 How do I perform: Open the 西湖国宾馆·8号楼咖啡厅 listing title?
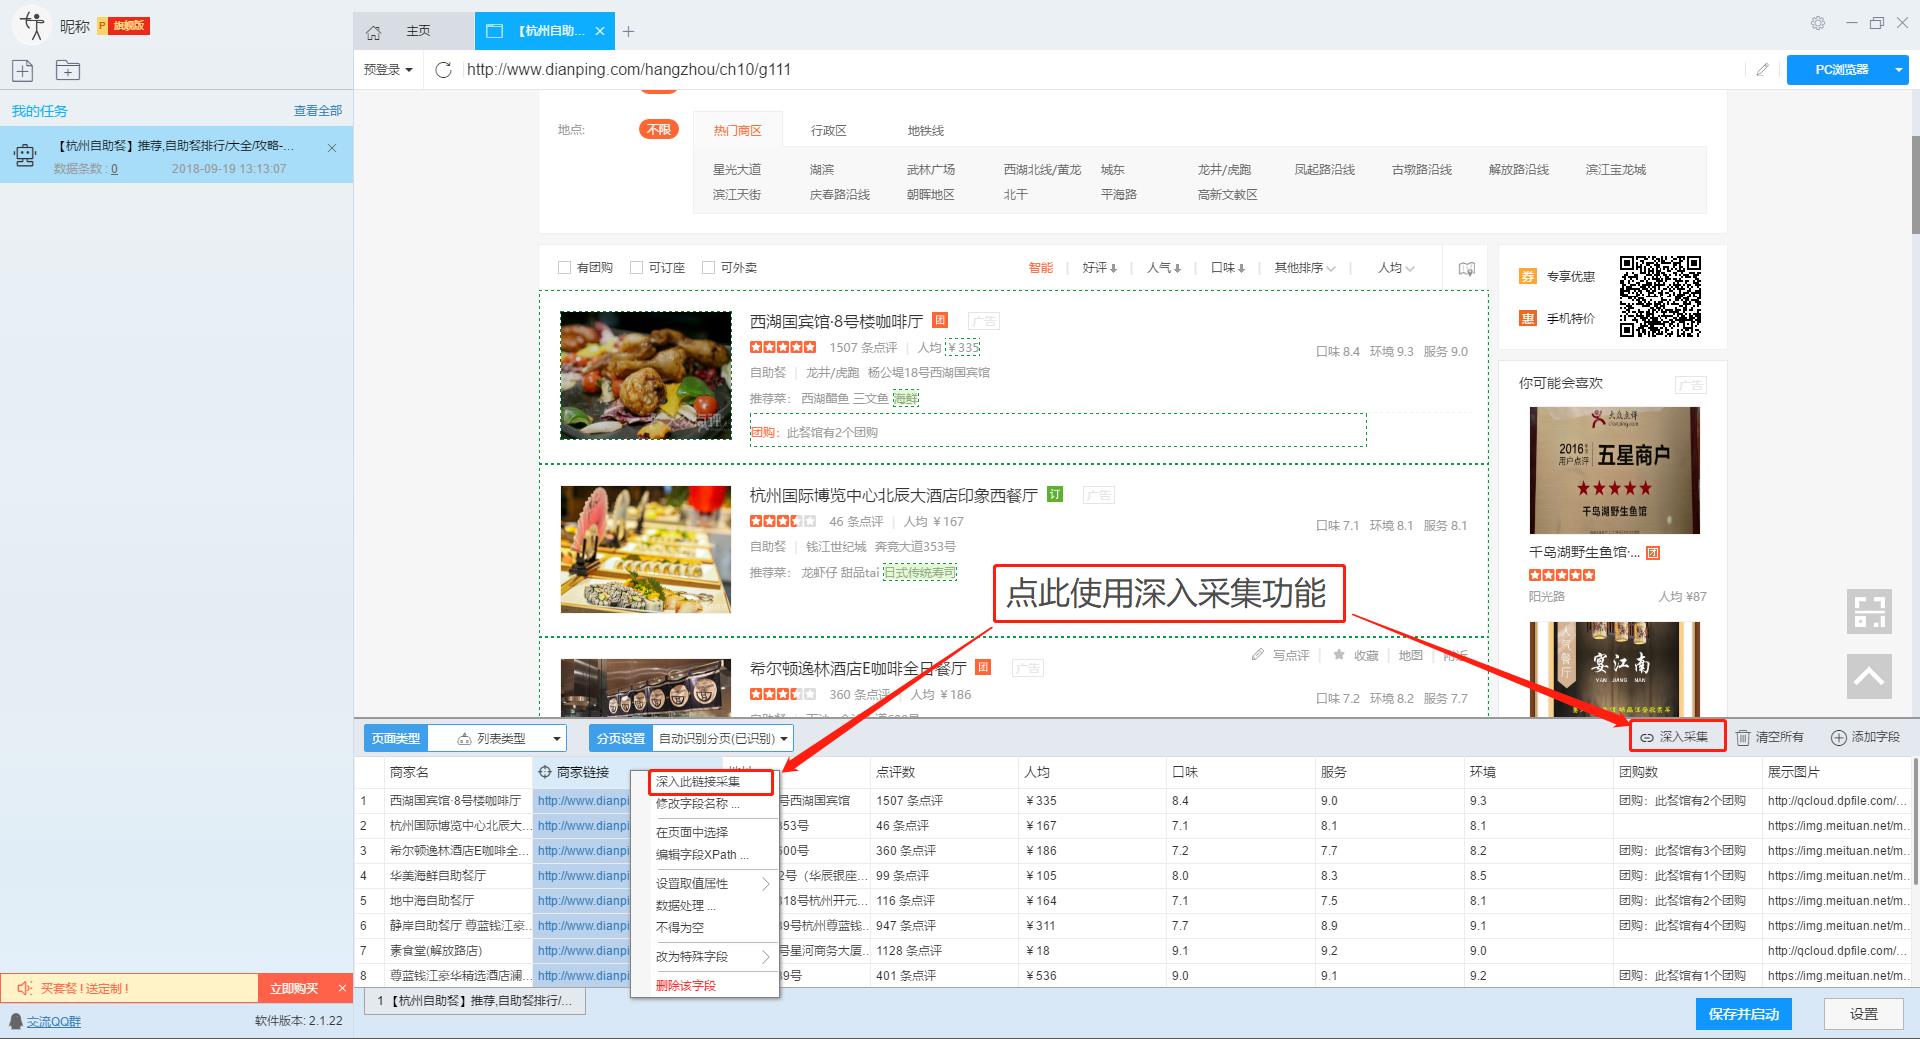836,321
